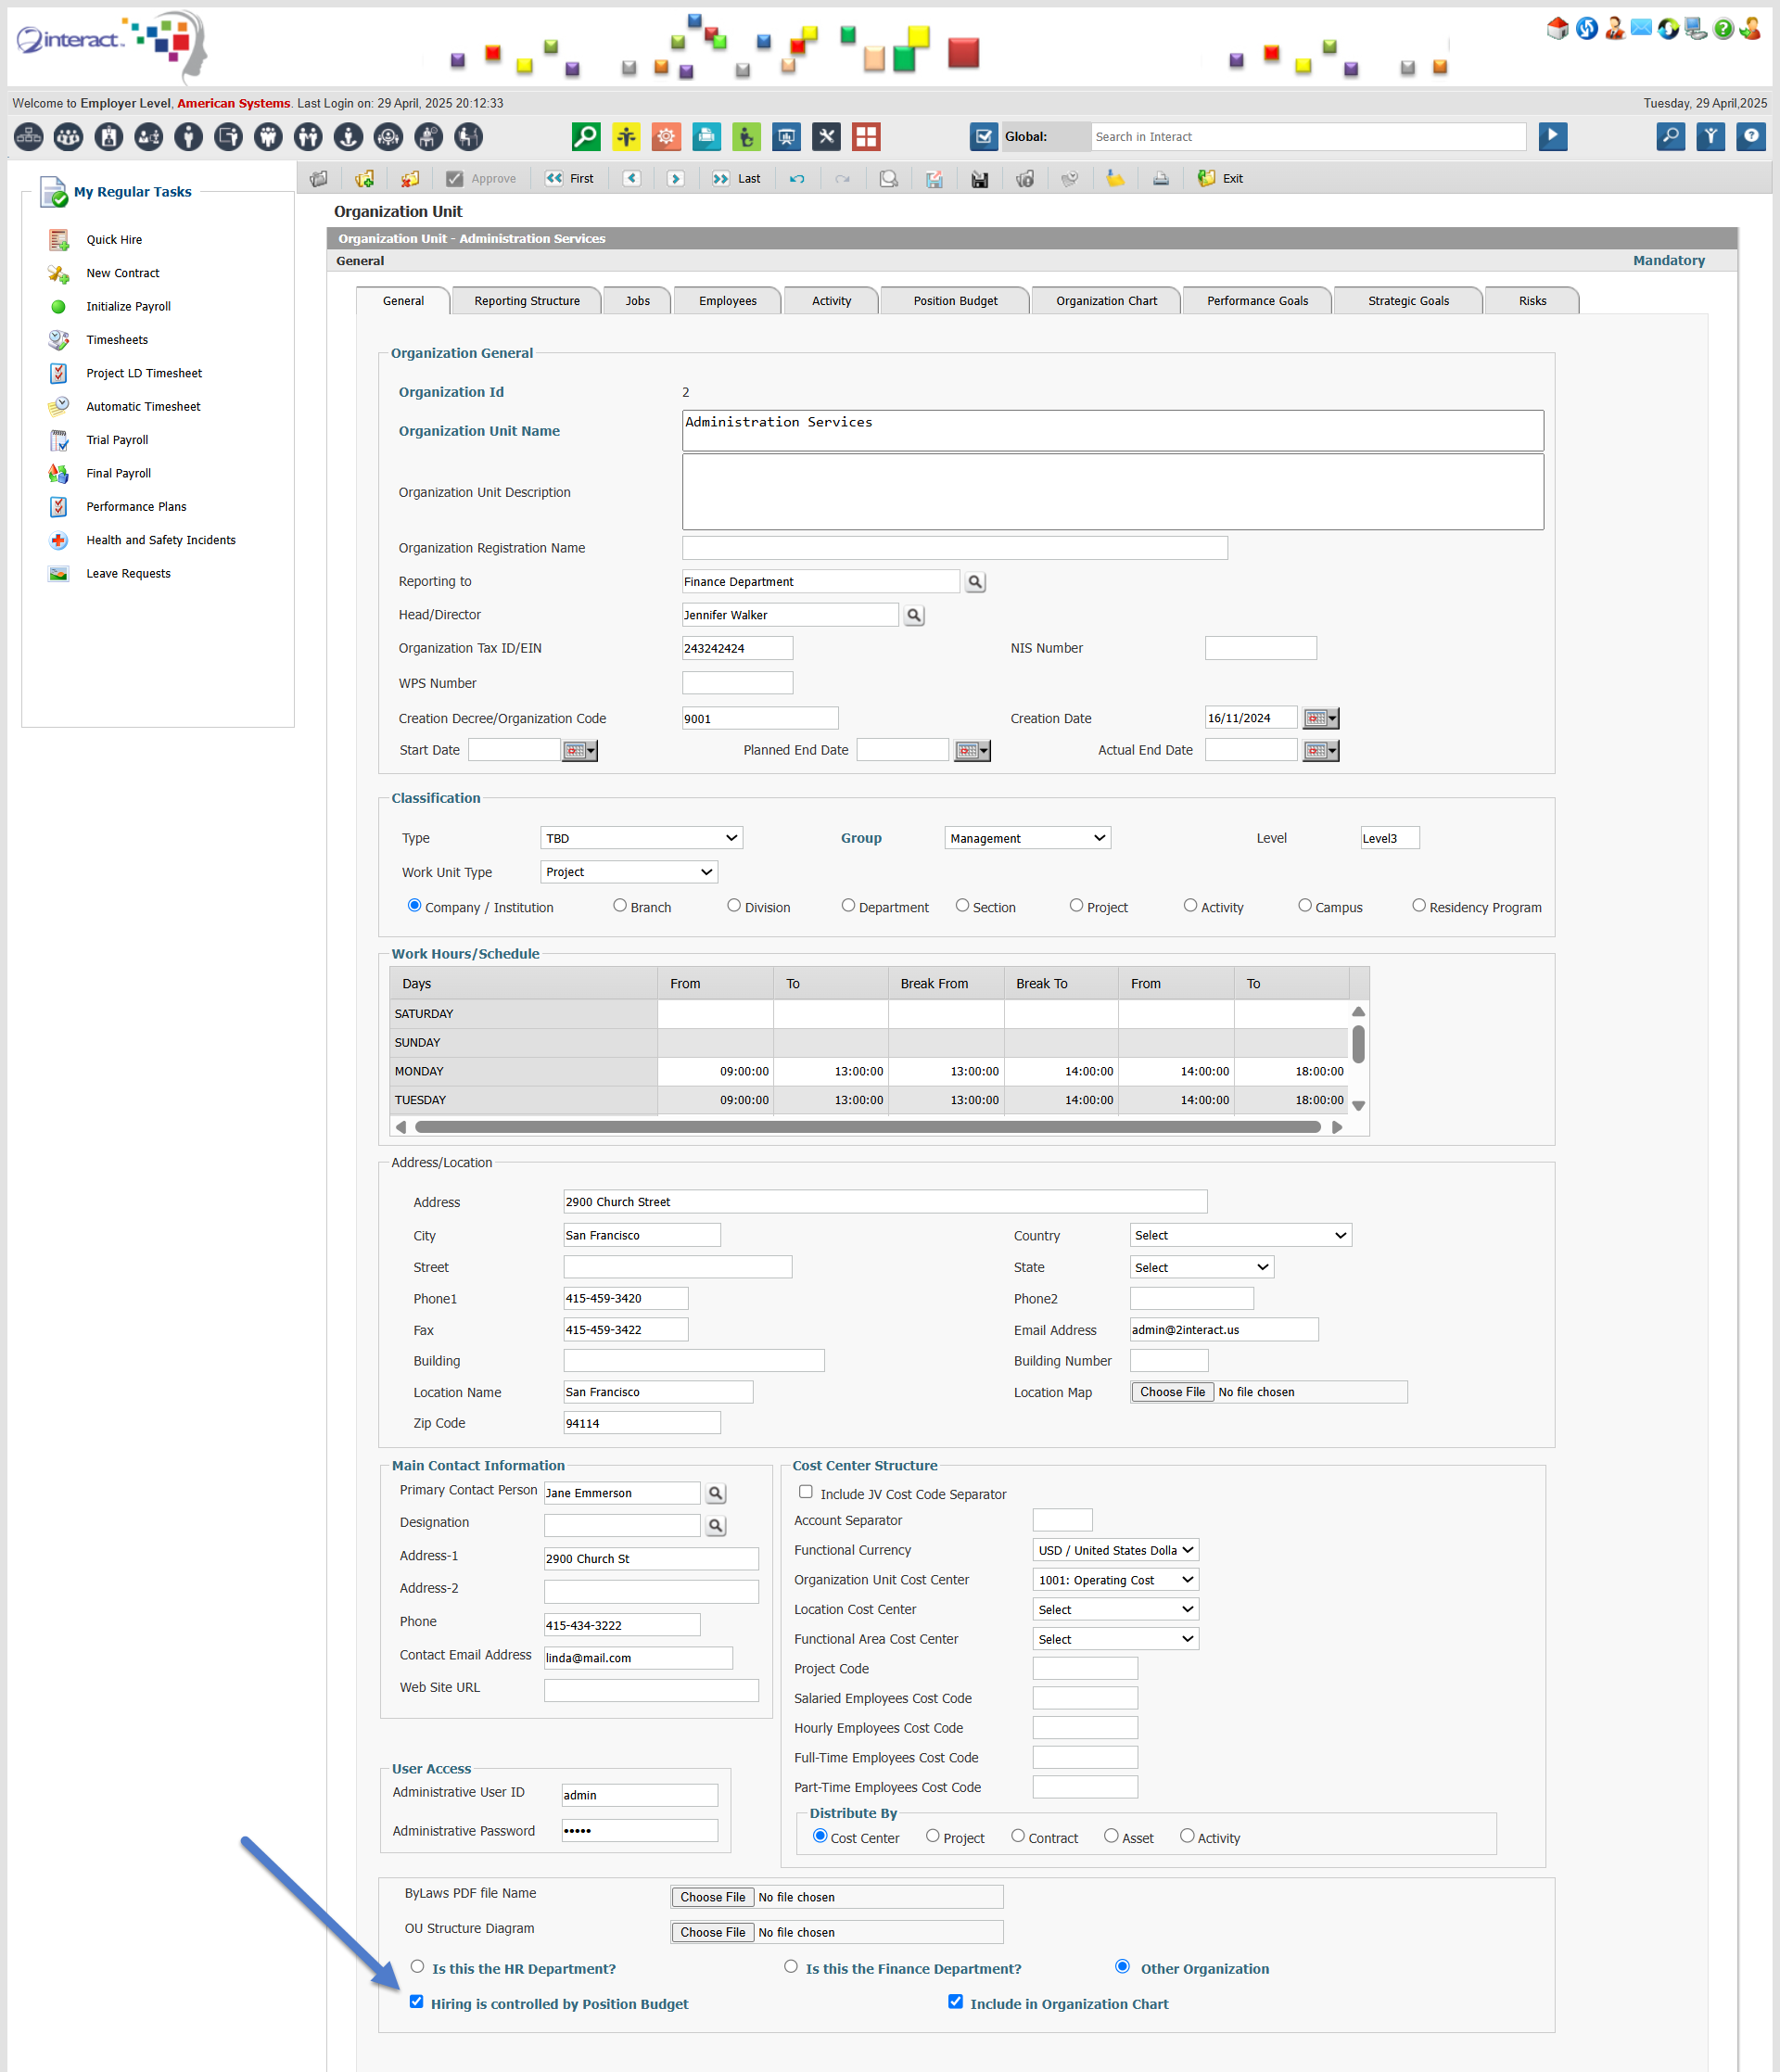Viewport: 1780px width, 2072px height.
Task: Go to previous record arrow
Action: [632, 179]
